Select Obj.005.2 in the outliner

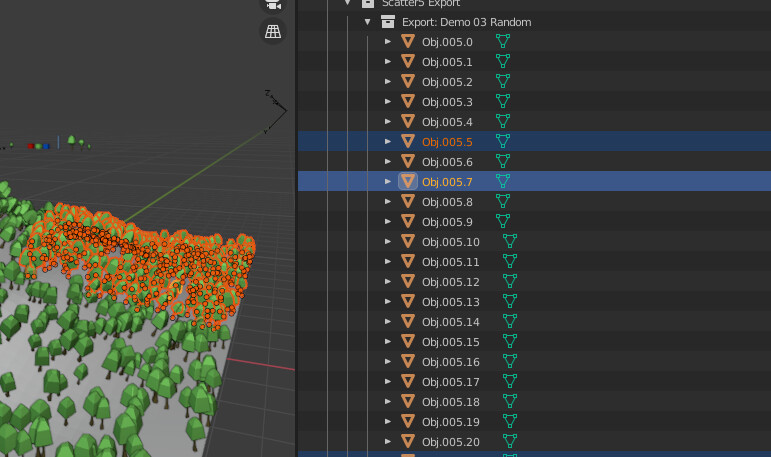pos(447,82)
